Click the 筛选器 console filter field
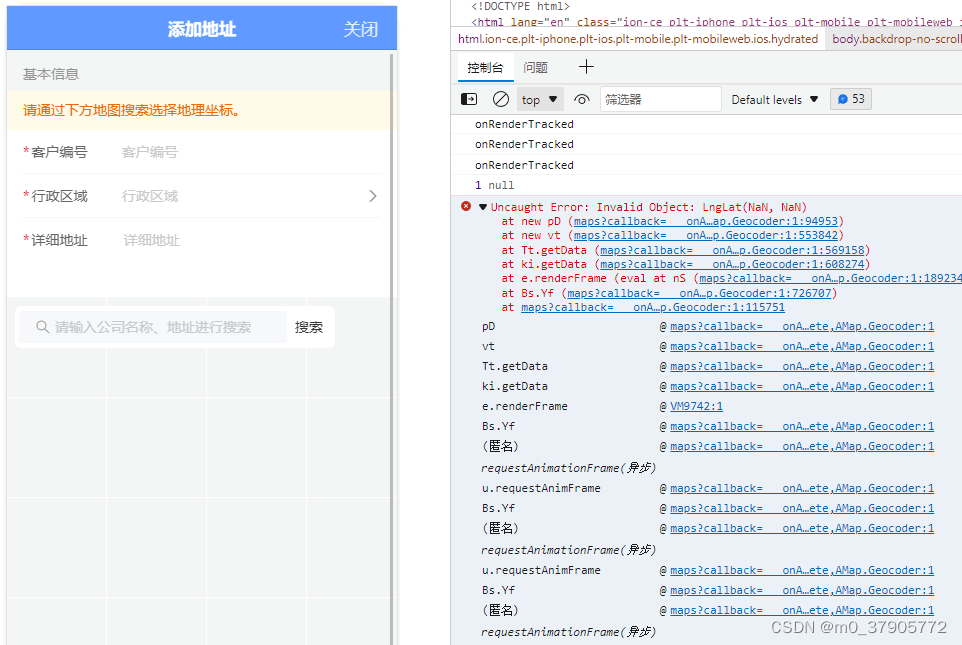Image resolution: width=962 pixels, height=645 pixels. 660,99
